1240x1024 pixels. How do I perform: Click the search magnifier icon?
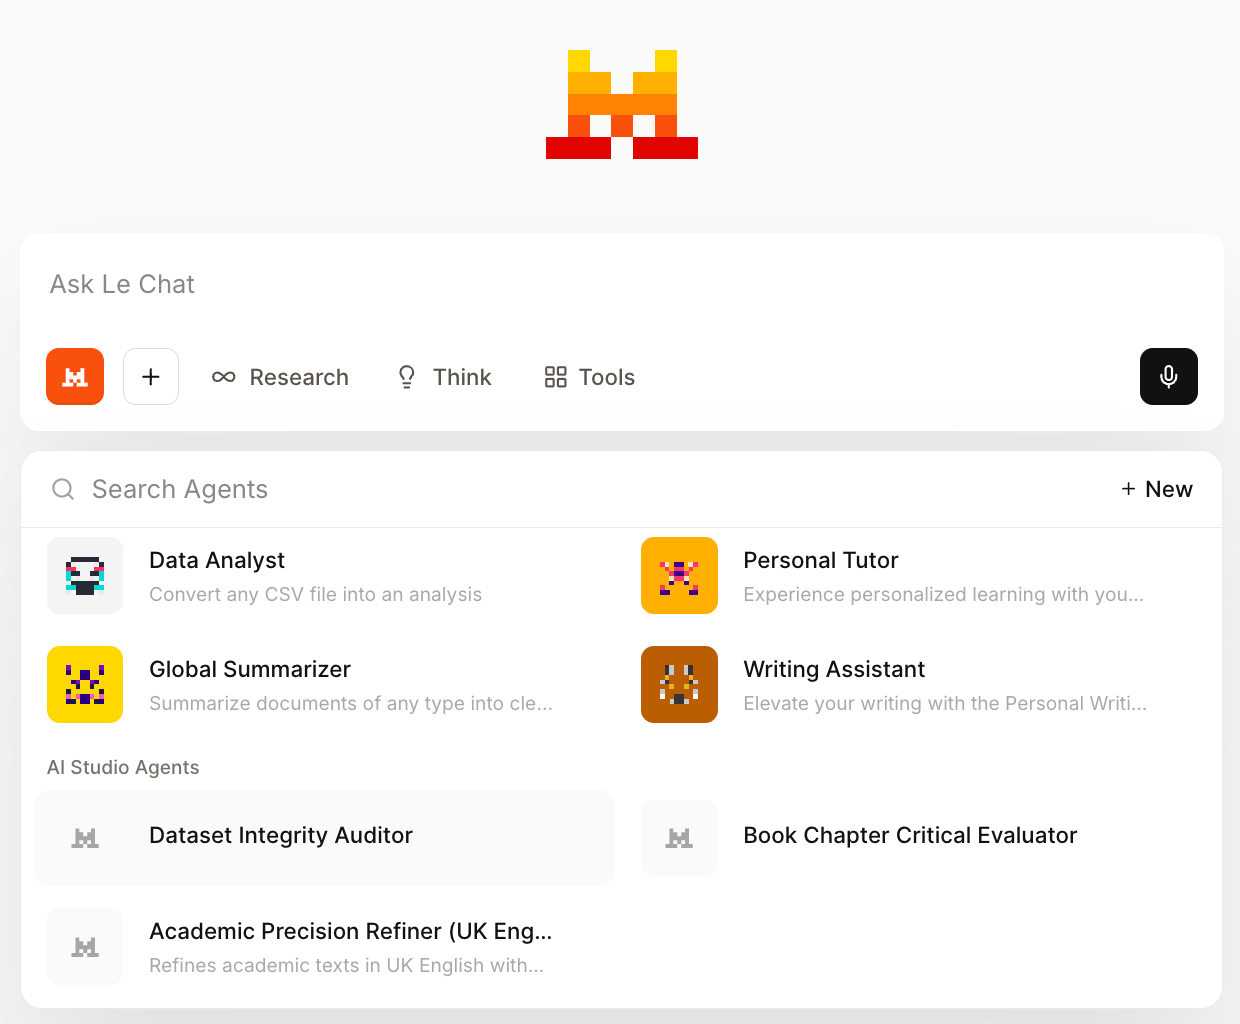click(63, 489)
